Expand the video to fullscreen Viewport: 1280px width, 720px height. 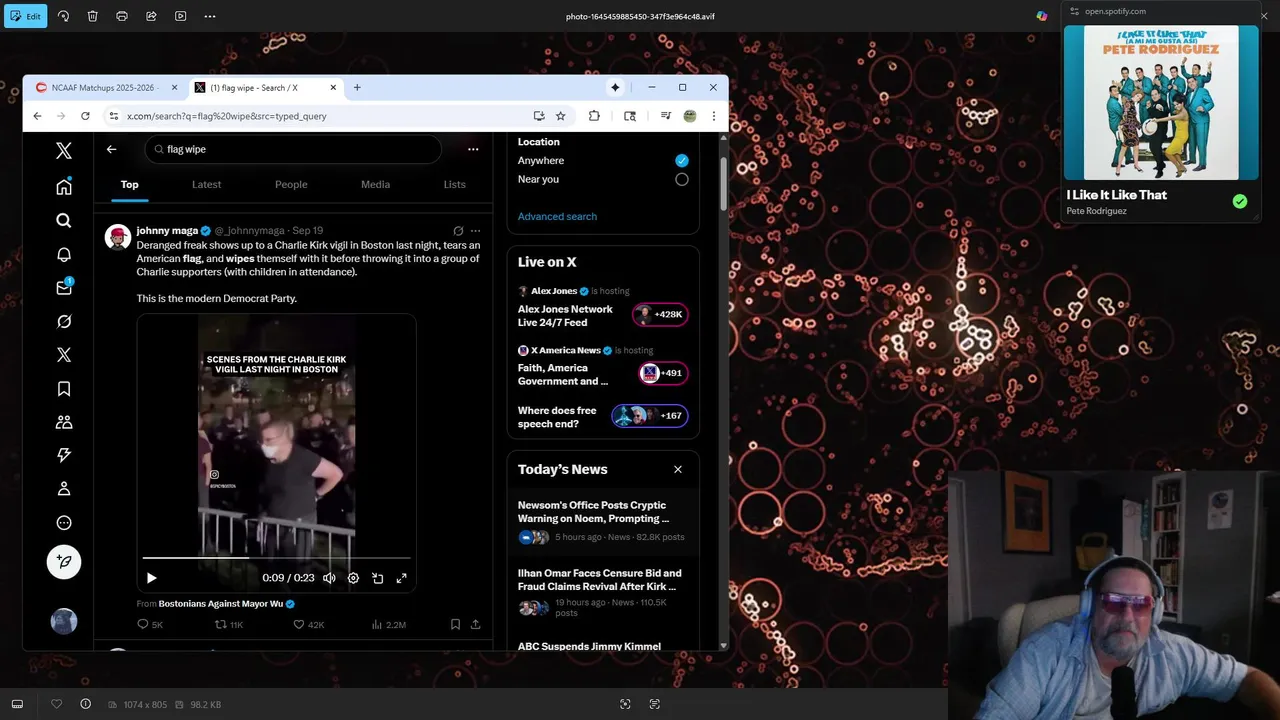pos(402,578)
